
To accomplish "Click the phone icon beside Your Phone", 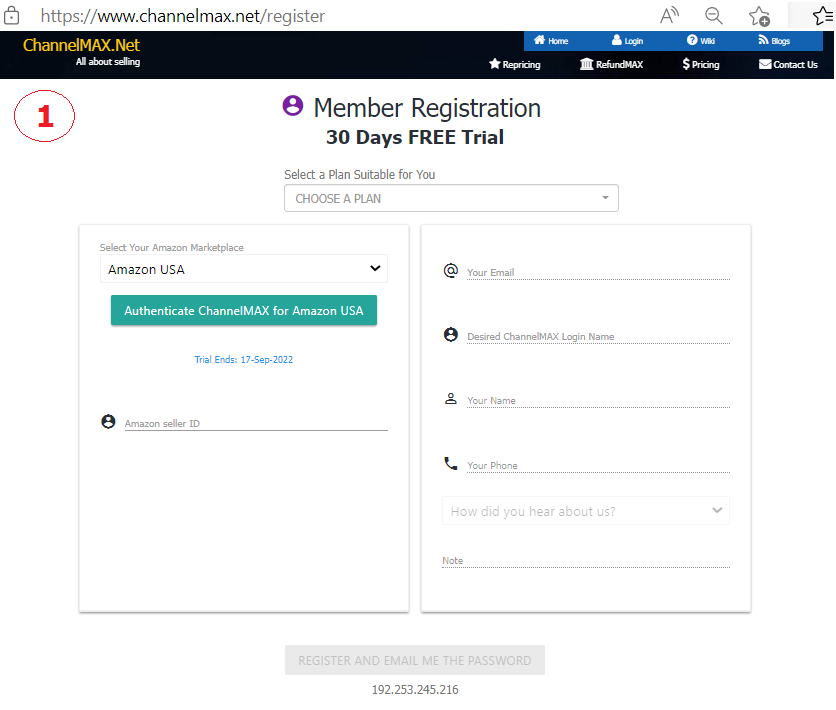I will pos(450,463).
